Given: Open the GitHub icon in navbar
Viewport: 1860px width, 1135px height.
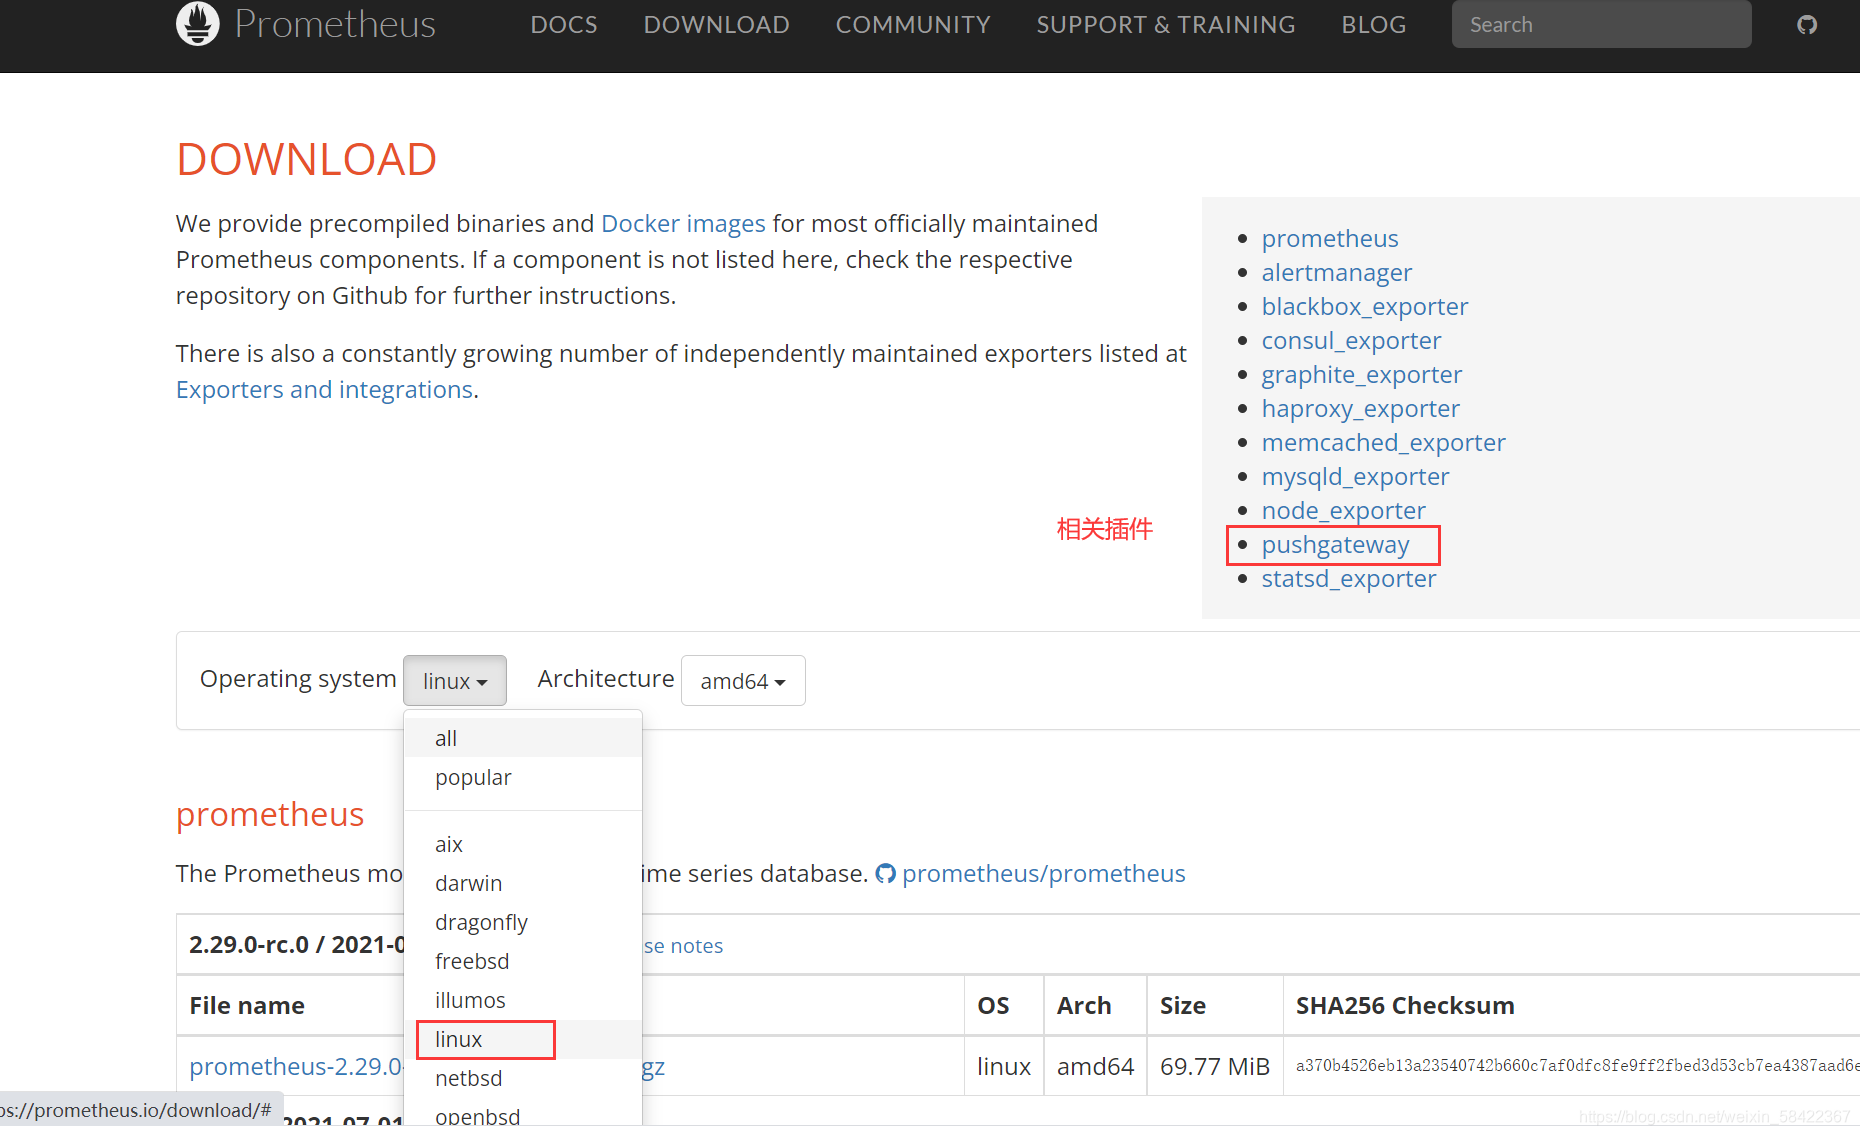Looking at the screenshot, I should click(1806, 25).
